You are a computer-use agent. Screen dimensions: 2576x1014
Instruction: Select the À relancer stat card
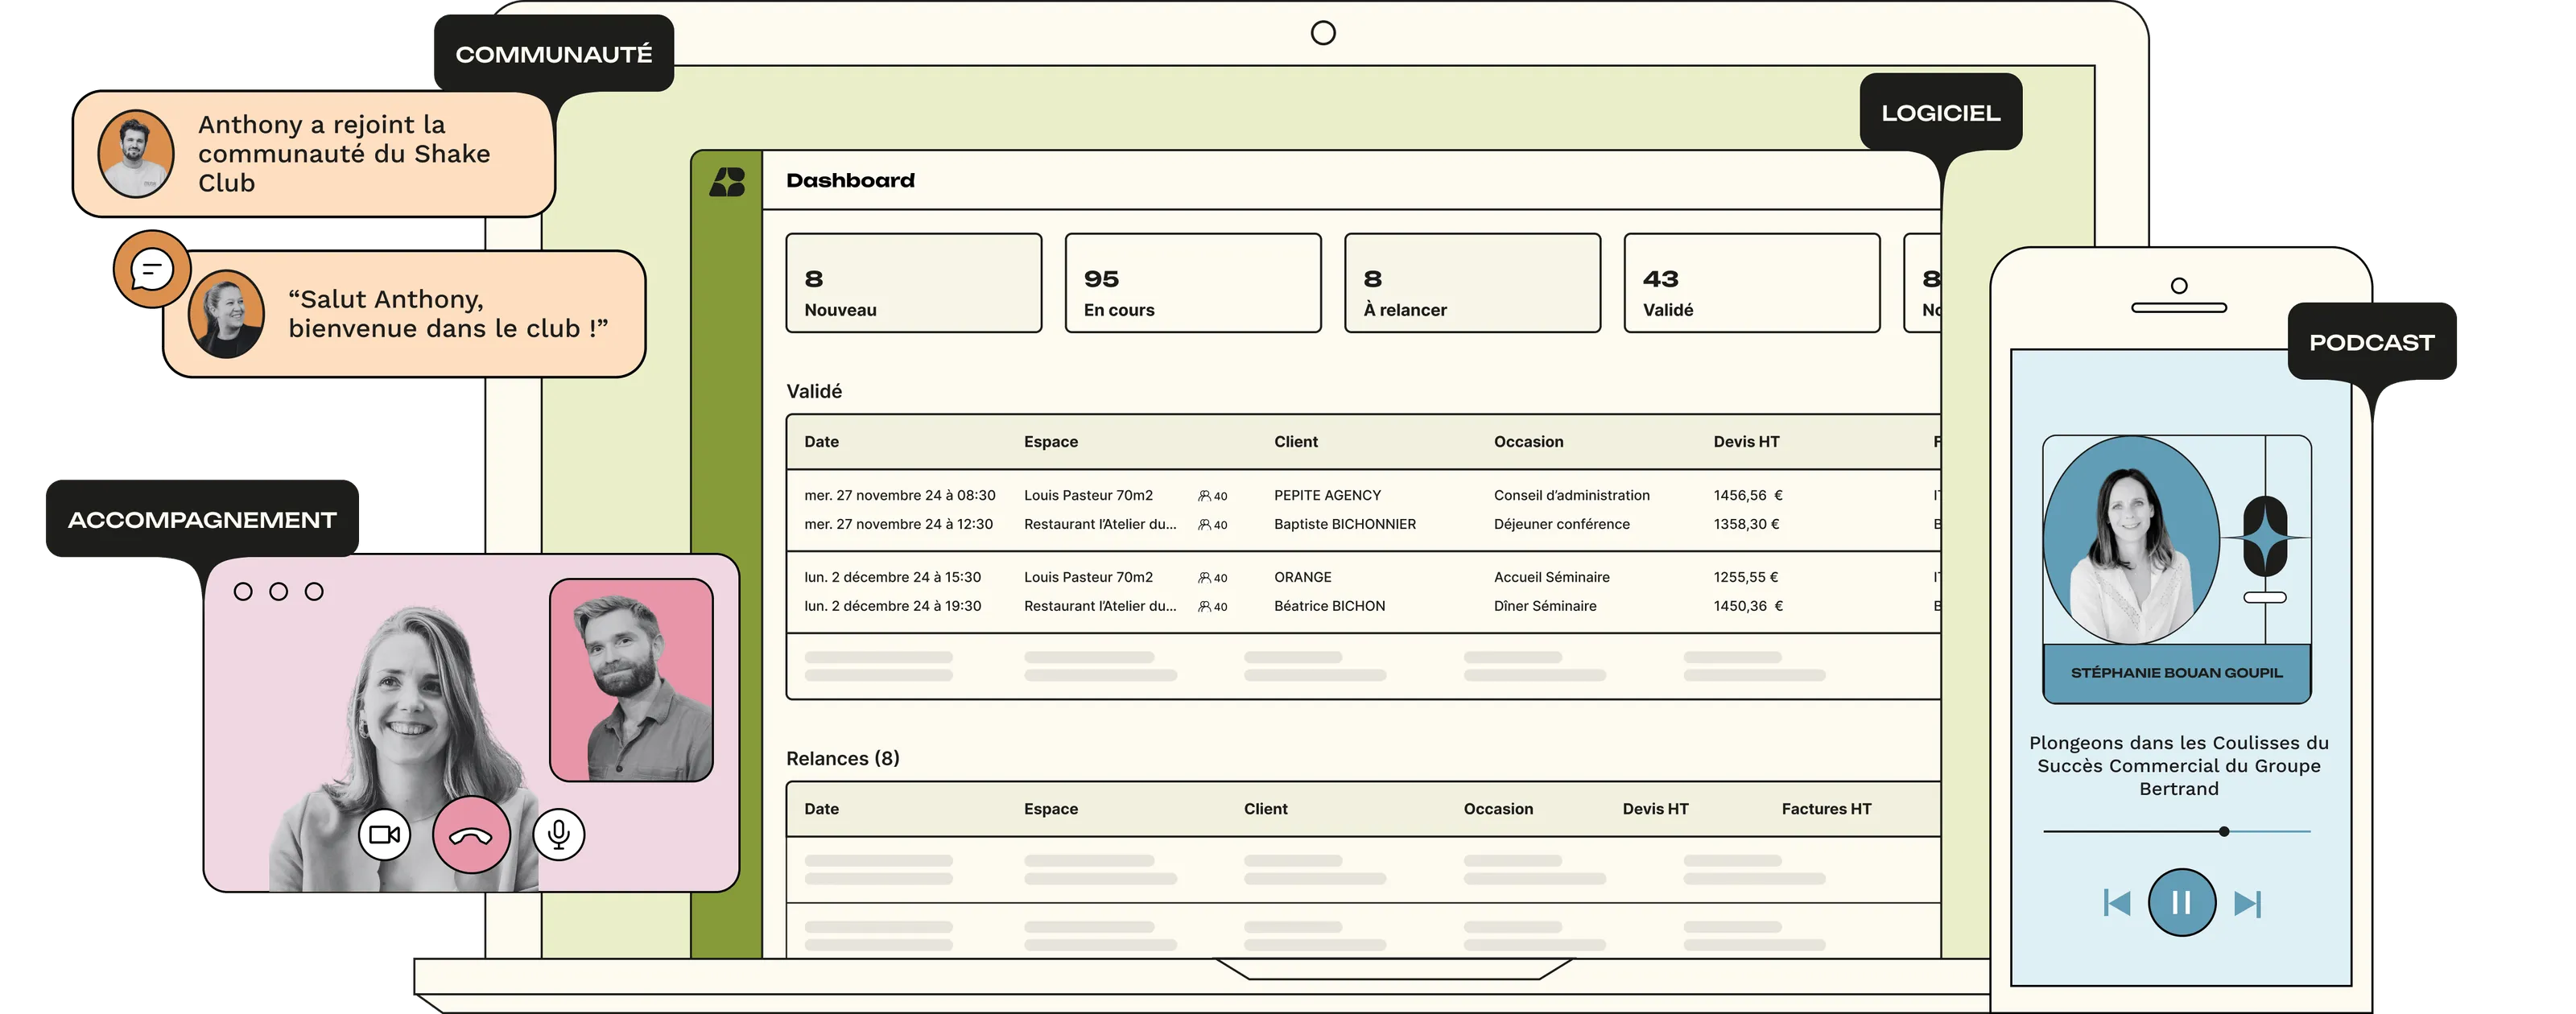point(1472,283)
